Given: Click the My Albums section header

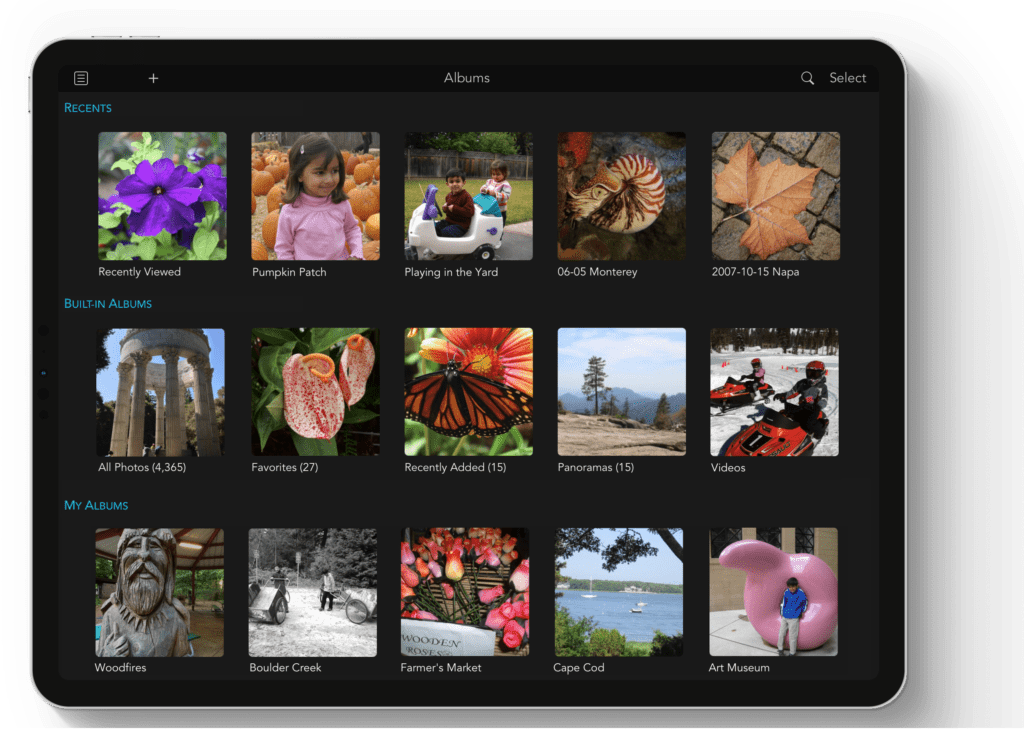Looking at the screenshot, I should pos(96,506).
